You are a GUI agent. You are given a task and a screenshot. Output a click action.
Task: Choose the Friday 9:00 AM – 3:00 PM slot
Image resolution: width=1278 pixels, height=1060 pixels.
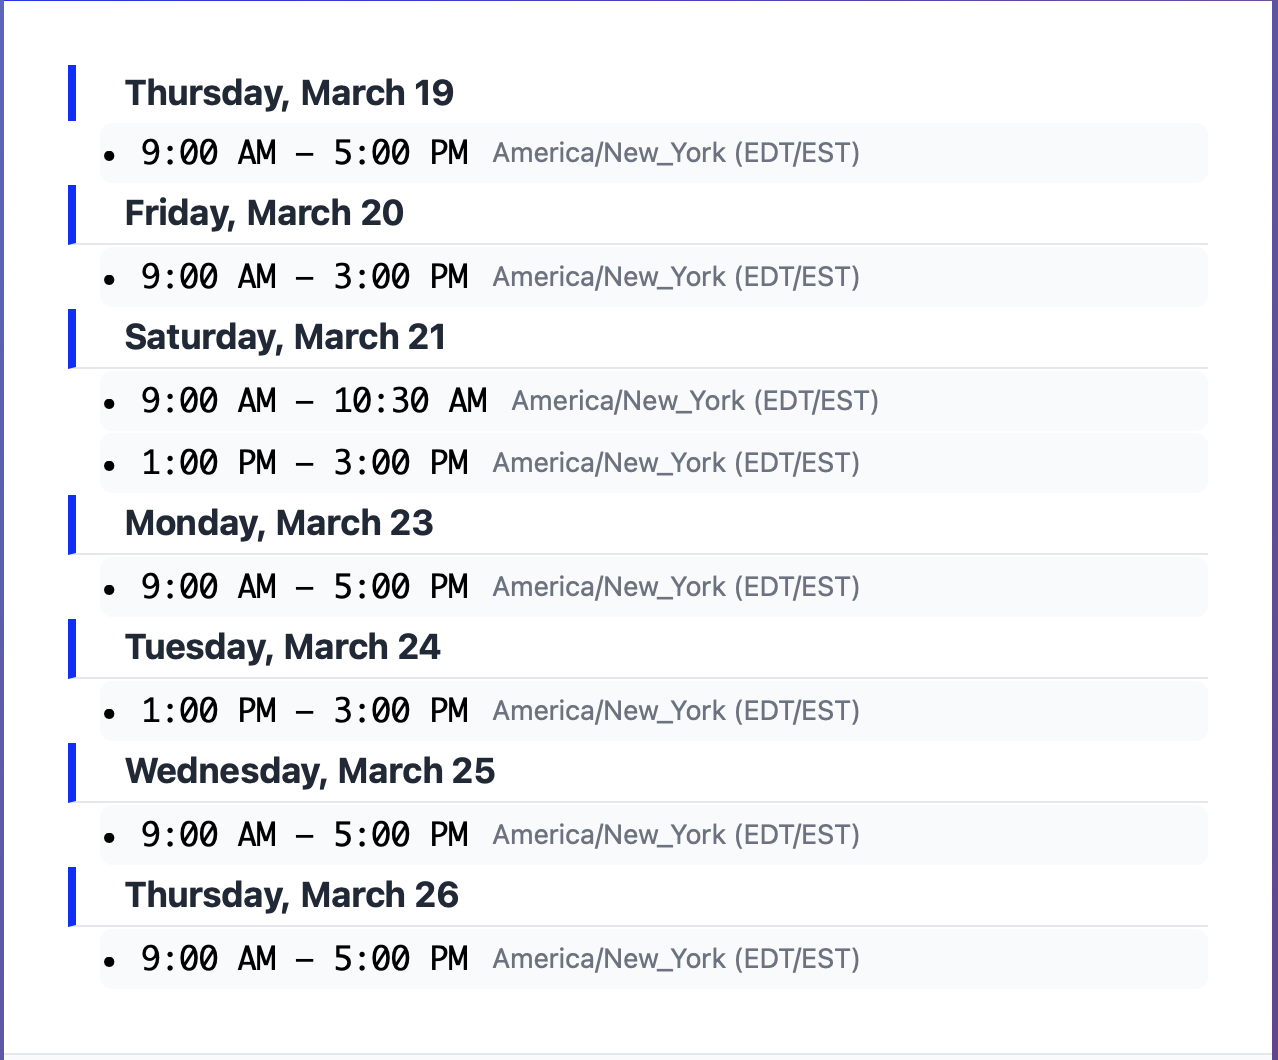[304, 277]
